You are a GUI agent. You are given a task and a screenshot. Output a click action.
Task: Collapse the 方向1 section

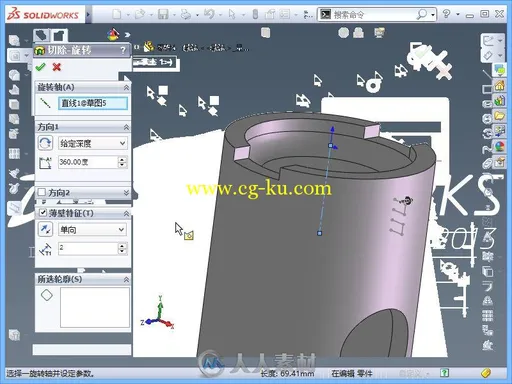(x=126, y=127)
